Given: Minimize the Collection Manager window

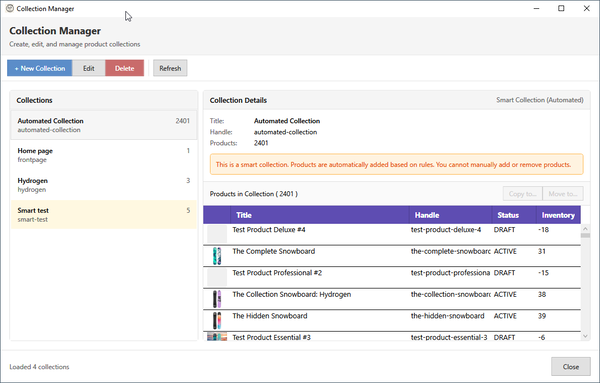Looking at the screenshot, I should (536, 8).
